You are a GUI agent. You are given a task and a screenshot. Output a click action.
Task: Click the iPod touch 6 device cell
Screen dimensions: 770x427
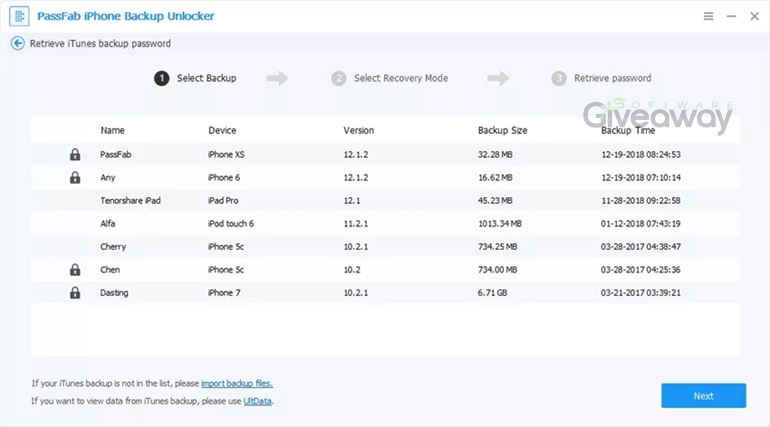[x=230, y=223]
